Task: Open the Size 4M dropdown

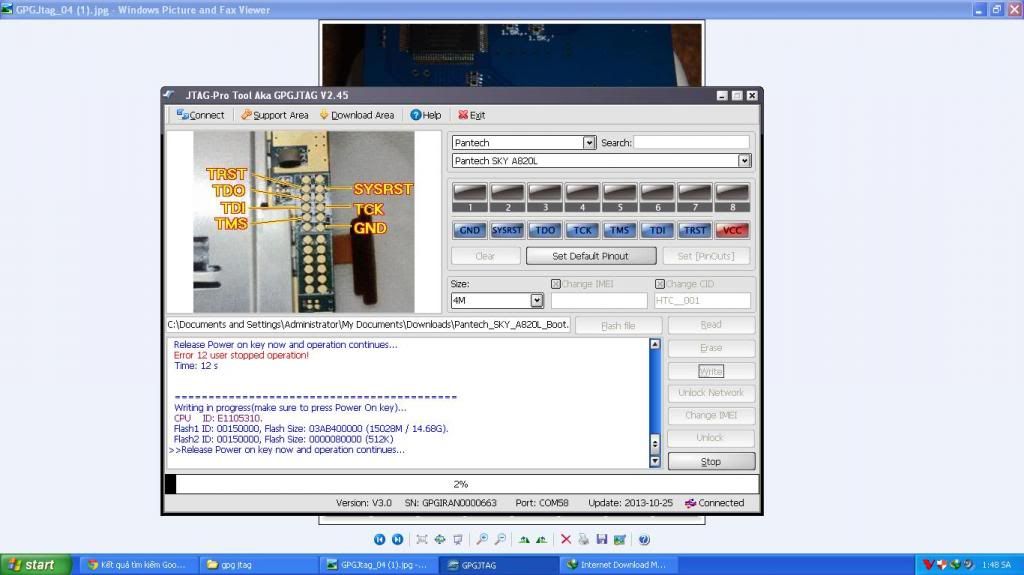Action: 536,301
